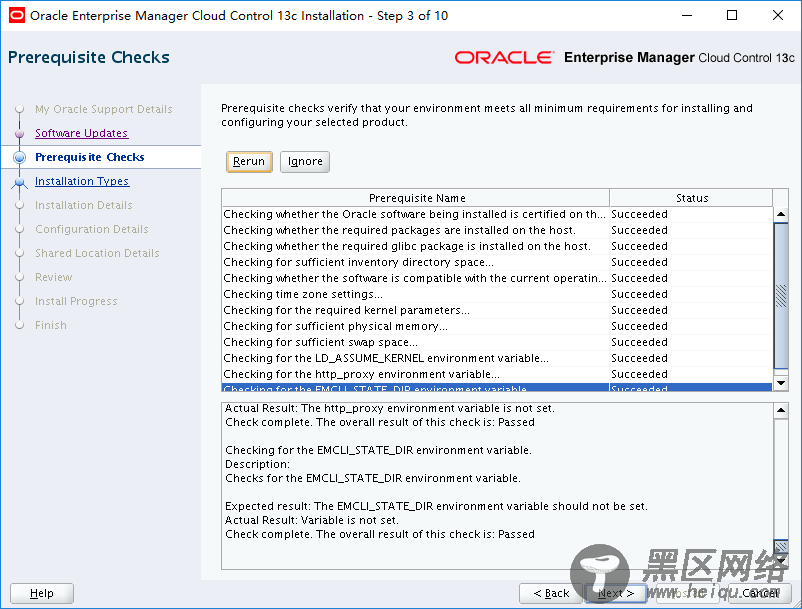Image resolution: width=802 pixels, height=609 pixels.
Task: Select row 'Checking for sufficient physical memory'
Action: [497, 326]
